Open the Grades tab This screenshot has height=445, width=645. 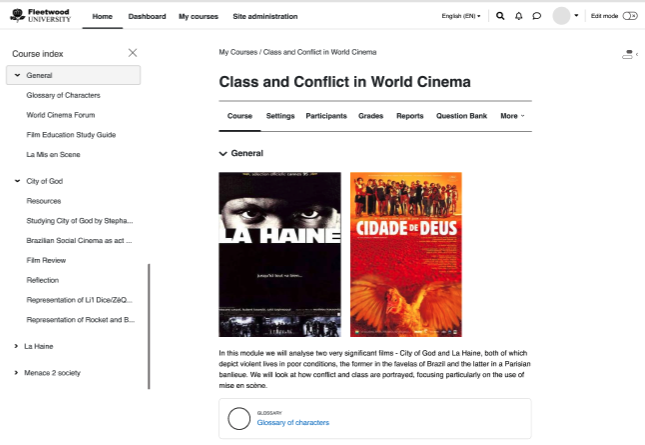point(371,116)
